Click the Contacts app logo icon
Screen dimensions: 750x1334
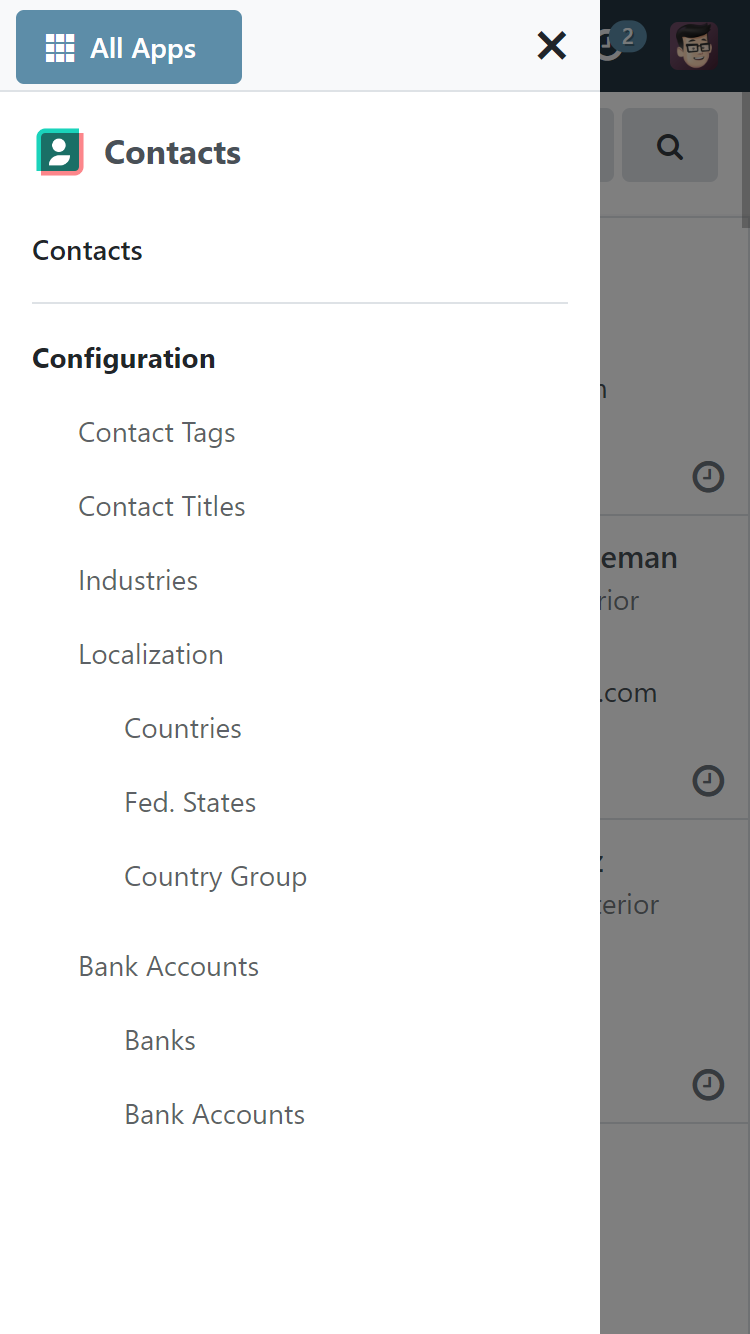60,153
